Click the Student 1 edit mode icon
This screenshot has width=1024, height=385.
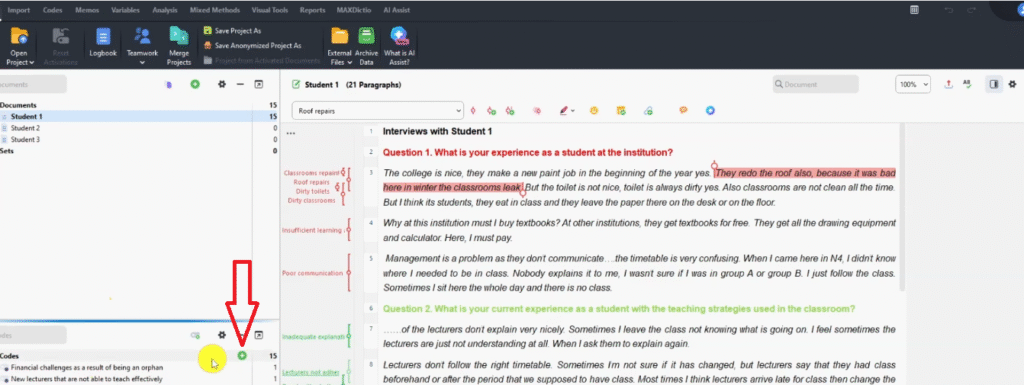[x=296, y=85]
